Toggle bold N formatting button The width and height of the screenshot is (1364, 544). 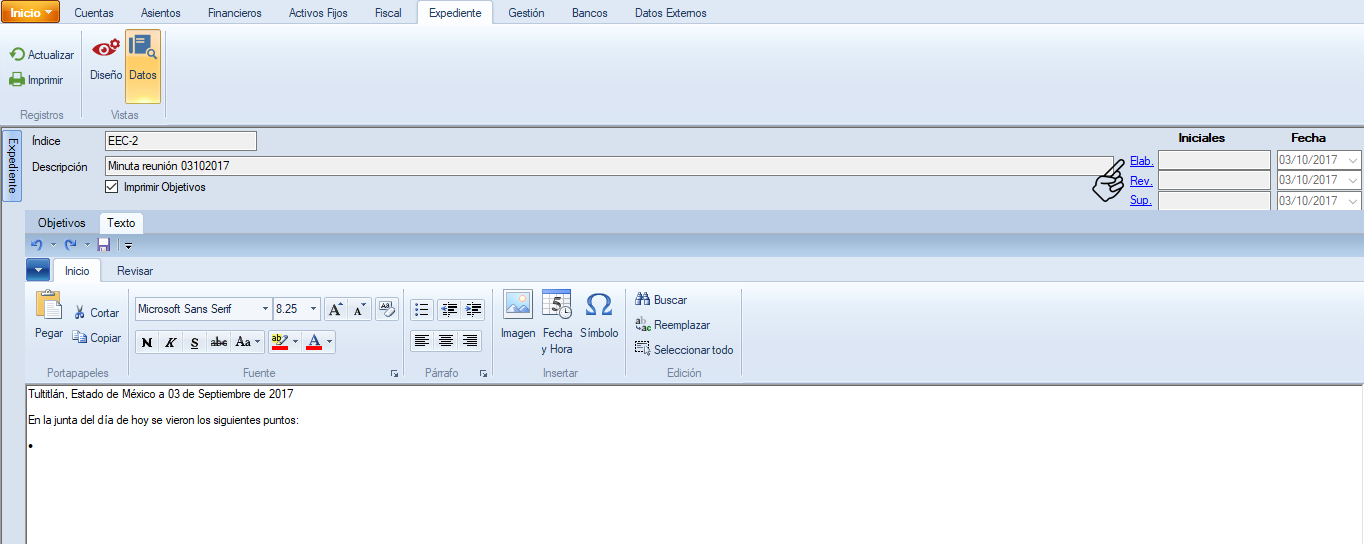coord(147,342)
